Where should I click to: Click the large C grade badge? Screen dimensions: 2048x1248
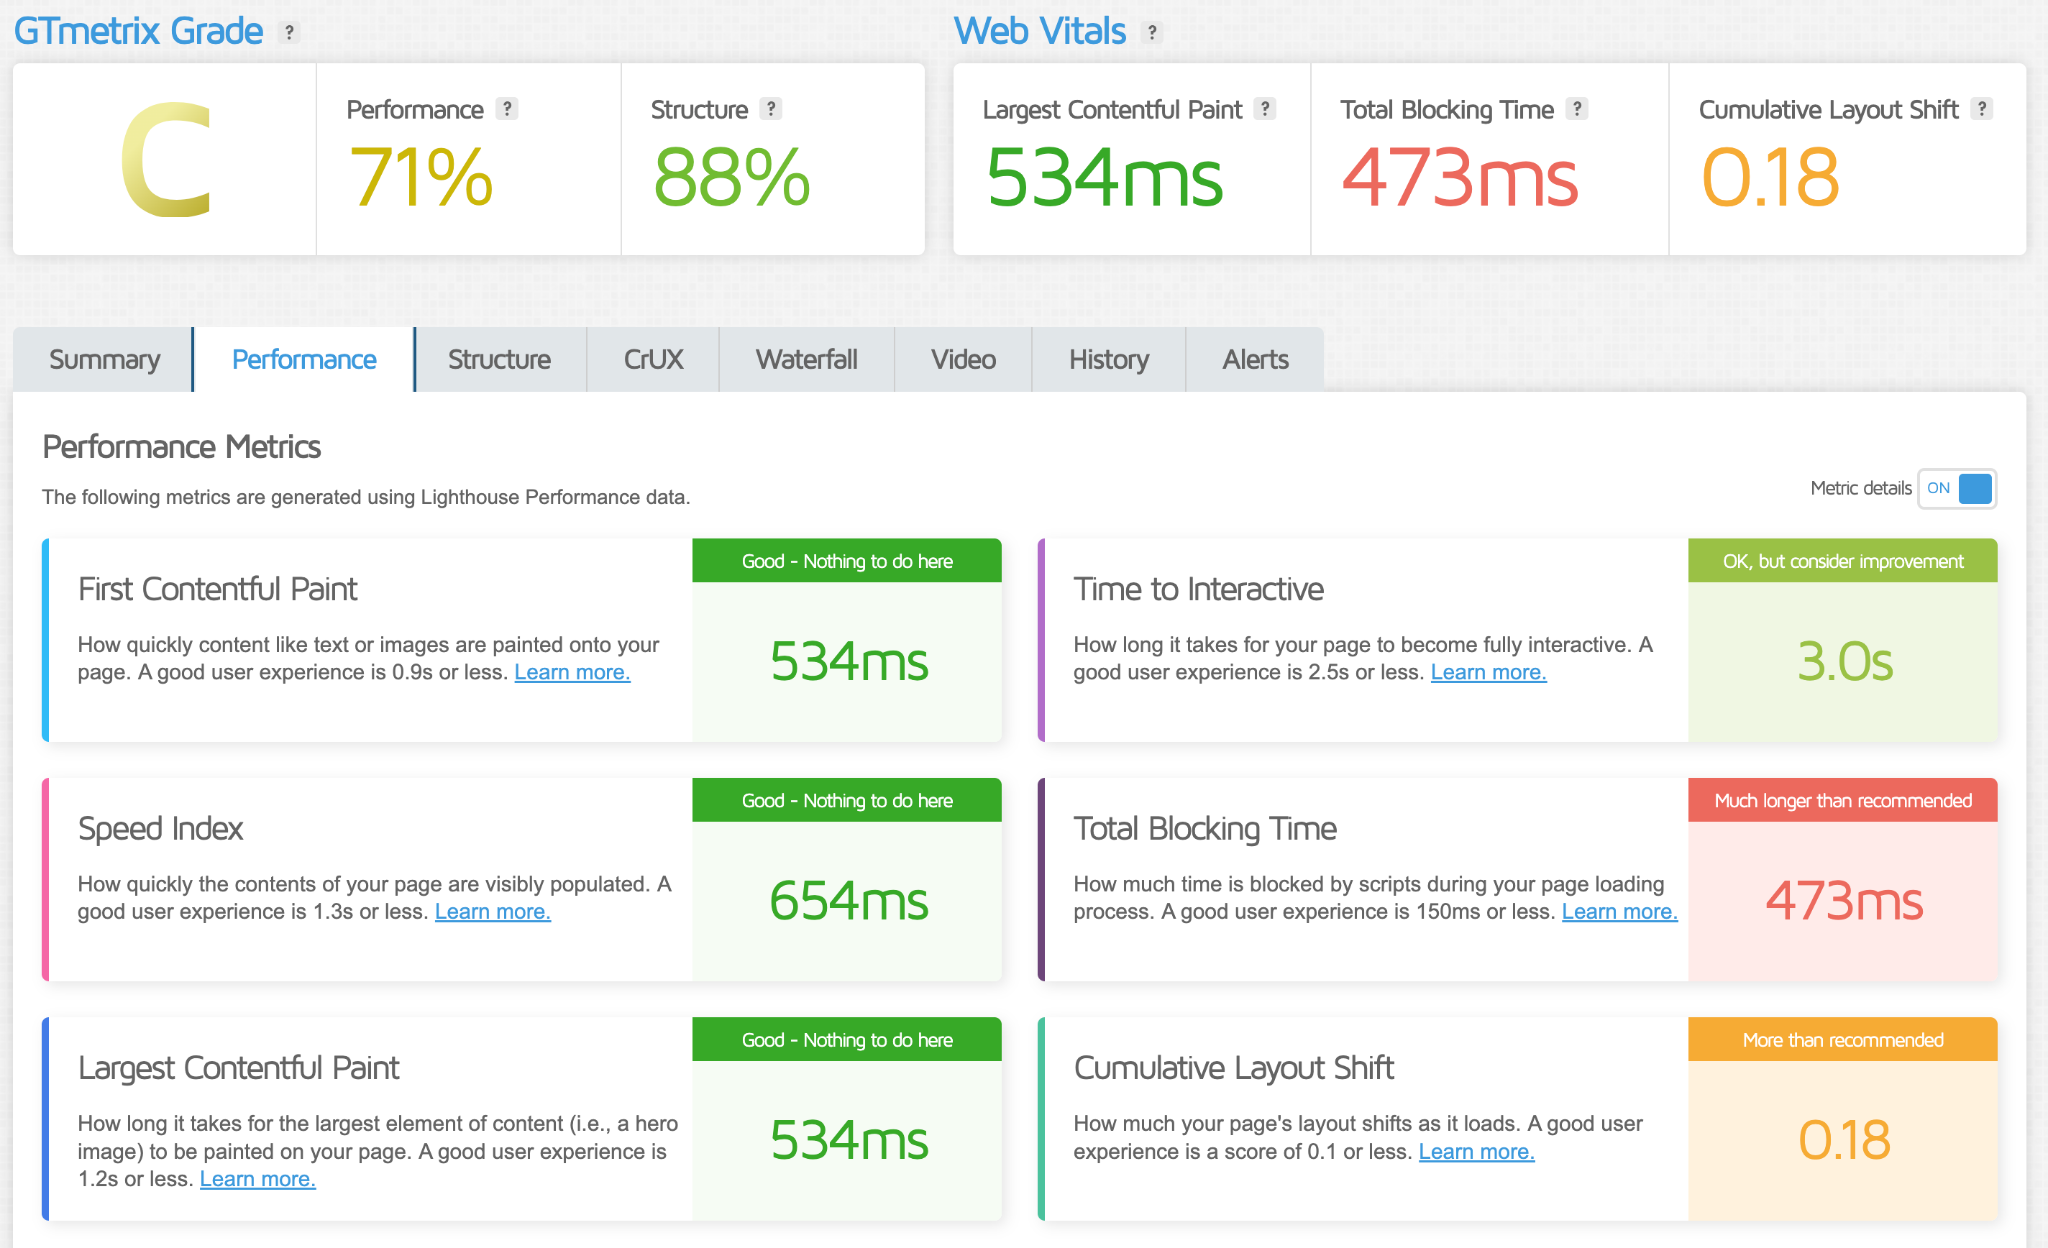(x=165, y=160)
